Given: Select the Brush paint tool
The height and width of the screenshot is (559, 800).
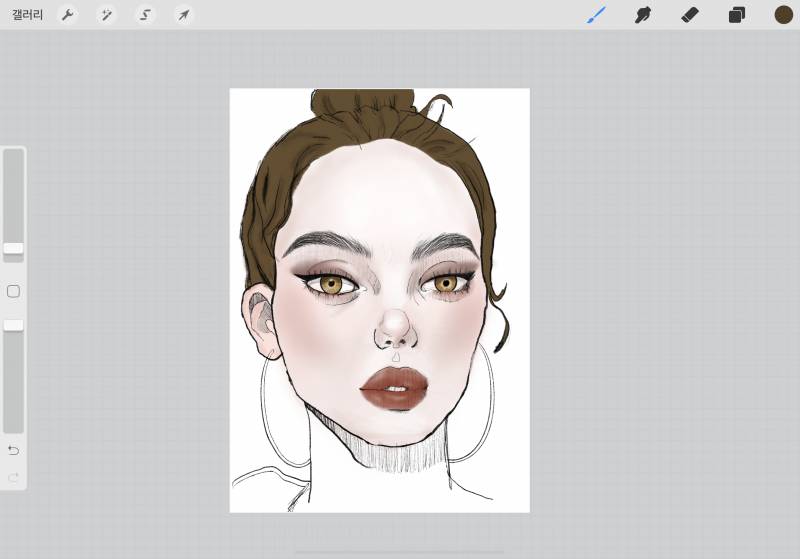Looking at the screenshot, I should [x=596, y=15].
